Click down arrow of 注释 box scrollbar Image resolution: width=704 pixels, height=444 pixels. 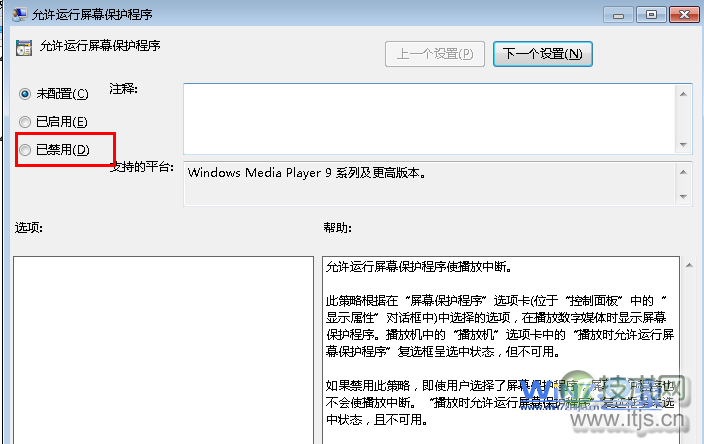(x=683, y=145)
